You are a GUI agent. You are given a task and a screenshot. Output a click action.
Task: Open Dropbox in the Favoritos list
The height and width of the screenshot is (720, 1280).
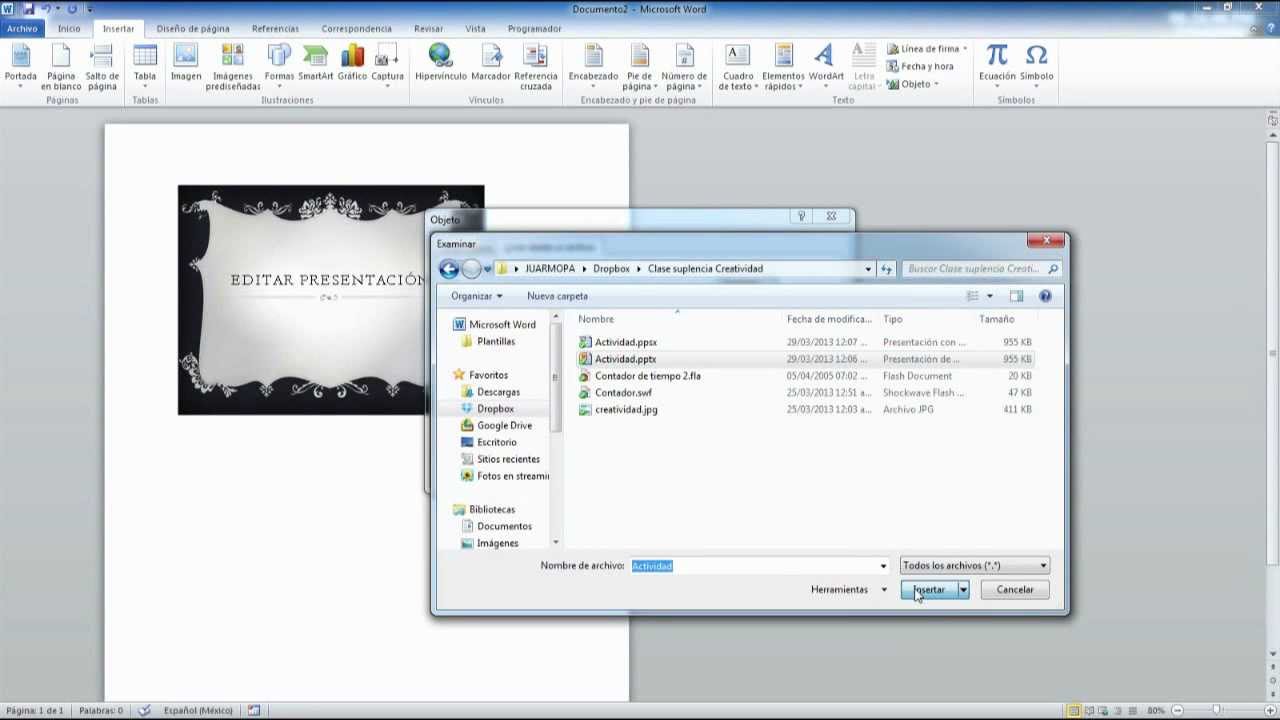(495, 409)
